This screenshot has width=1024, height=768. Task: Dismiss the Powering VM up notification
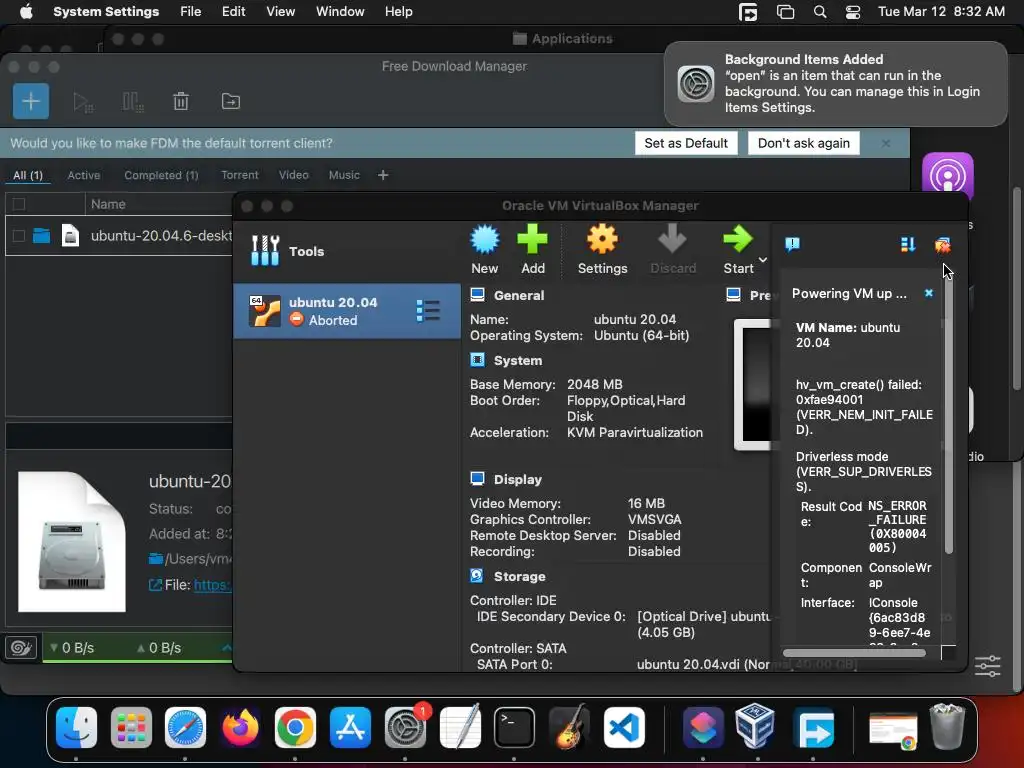tap(929, 293)
